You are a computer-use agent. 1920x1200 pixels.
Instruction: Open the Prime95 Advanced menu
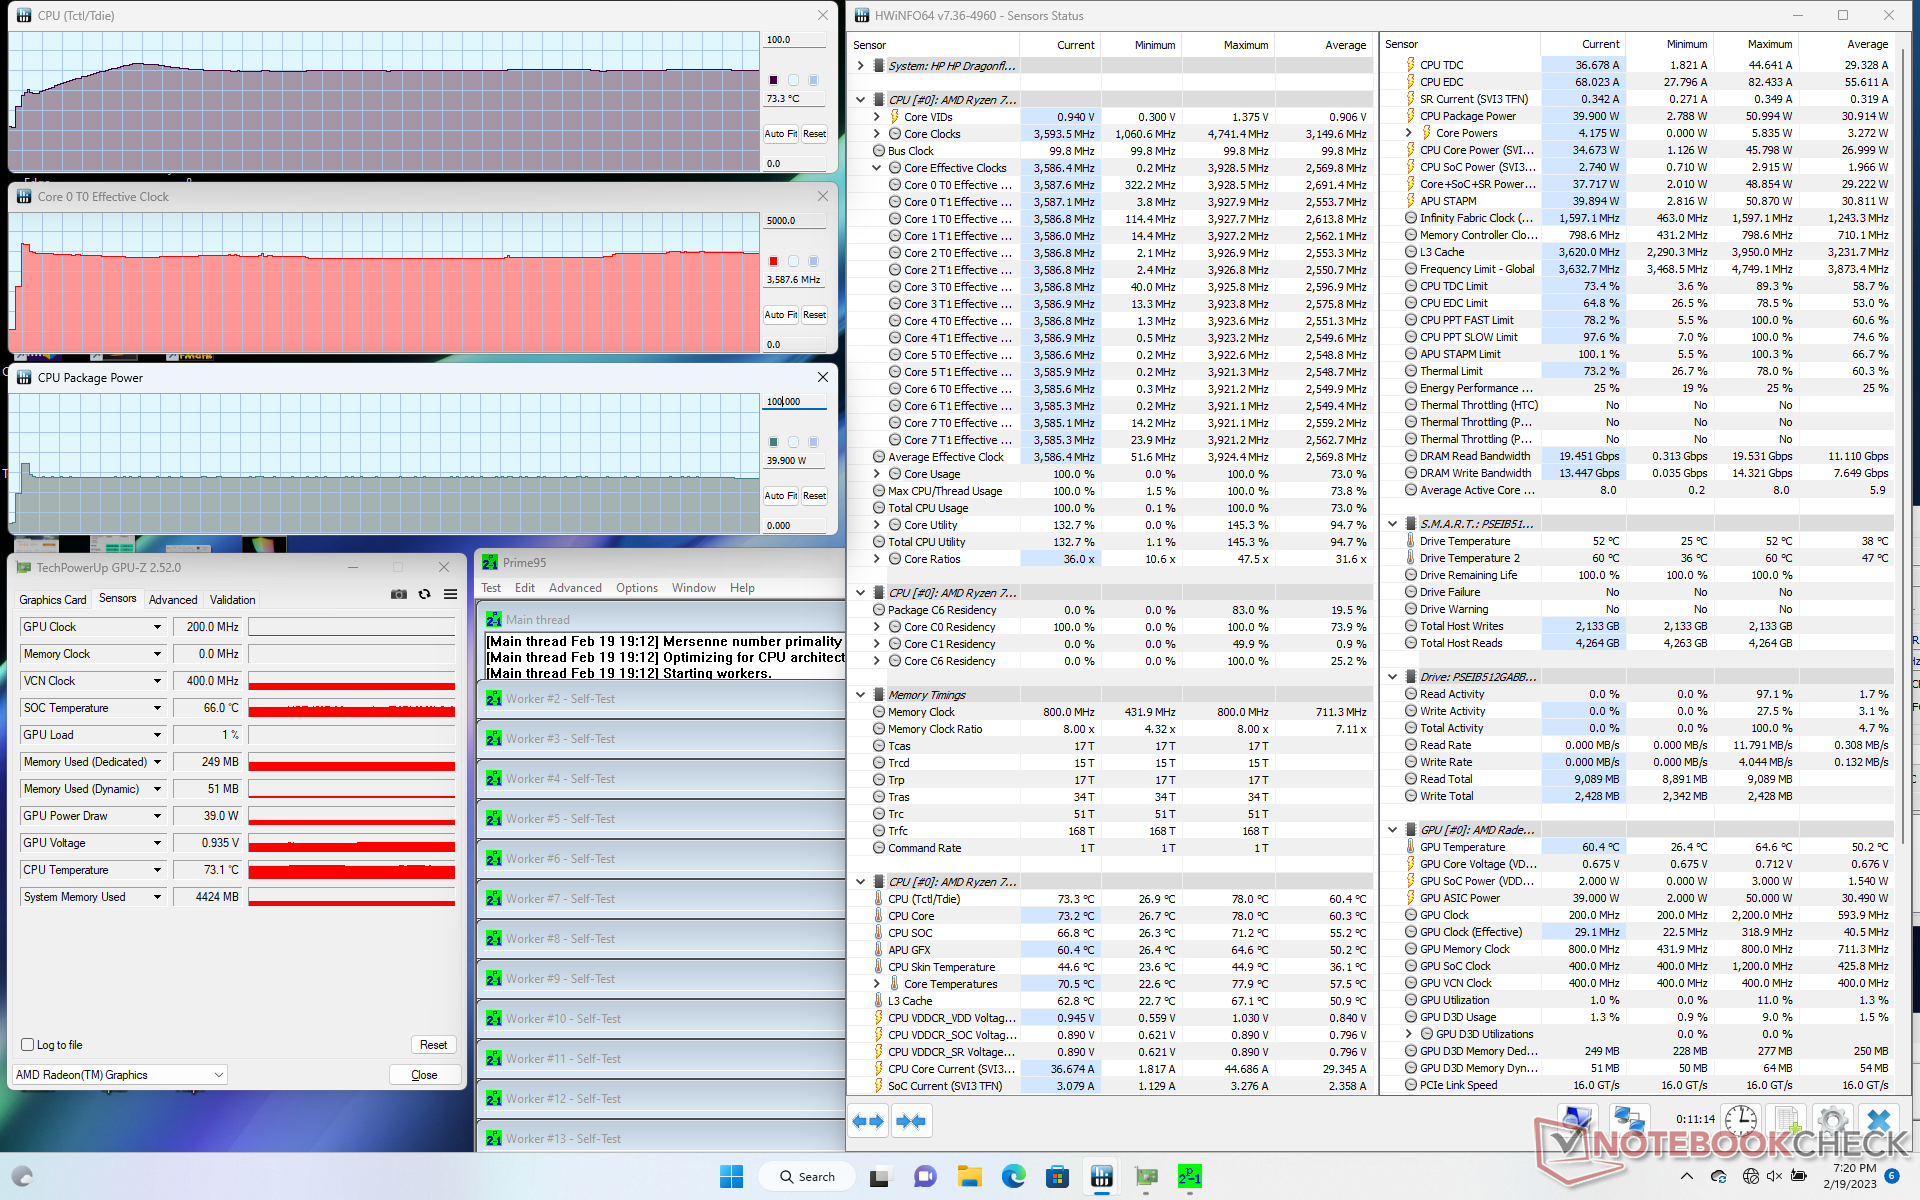click(574, 588)
